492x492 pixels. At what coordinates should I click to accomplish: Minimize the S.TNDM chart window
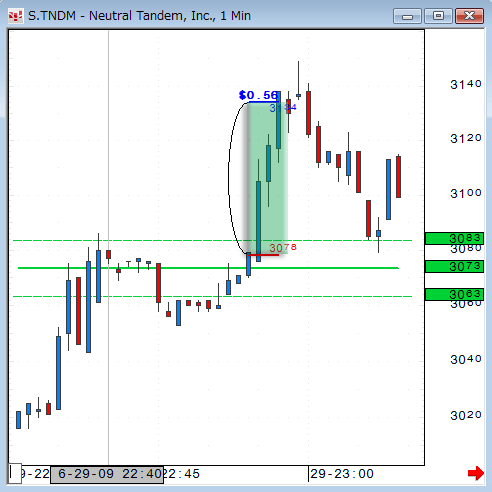pyautogui.click(x=407, y=16)
